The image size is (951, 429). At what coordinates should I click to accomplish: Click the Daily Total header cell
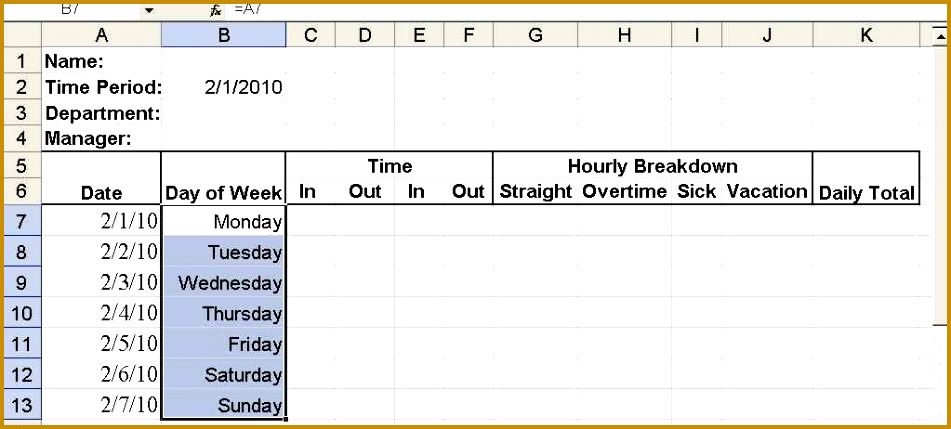(866, 193)
